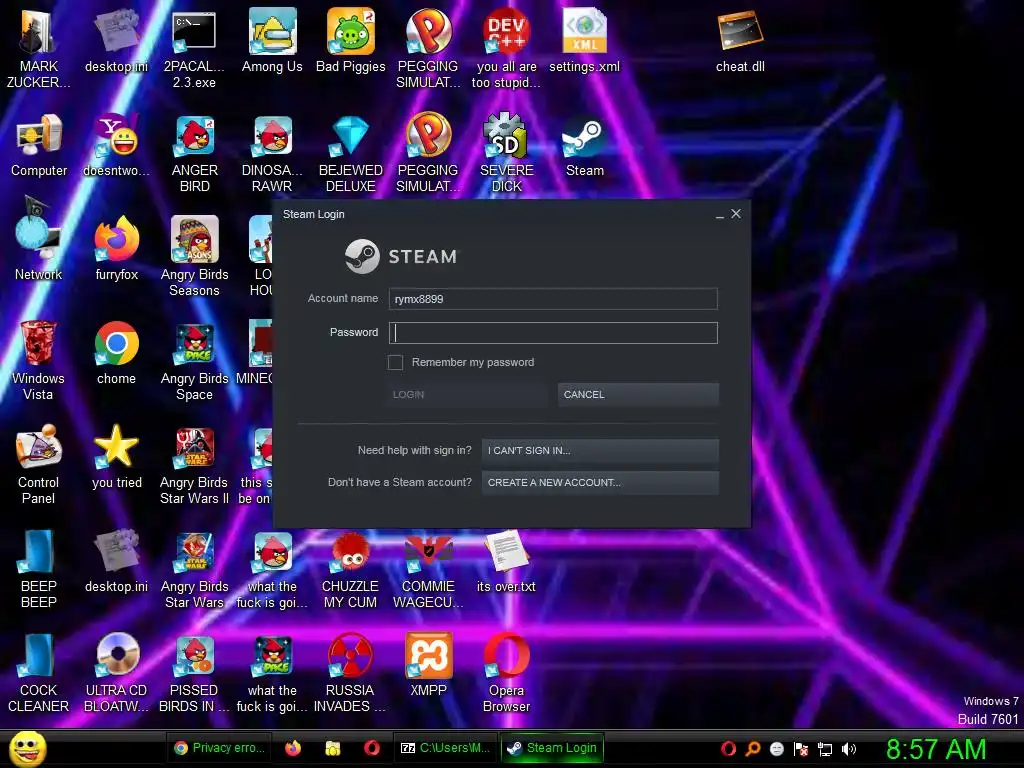1024x768 pixels.
Task: Select the settings.xml file icon
Action: click(584, 40)
